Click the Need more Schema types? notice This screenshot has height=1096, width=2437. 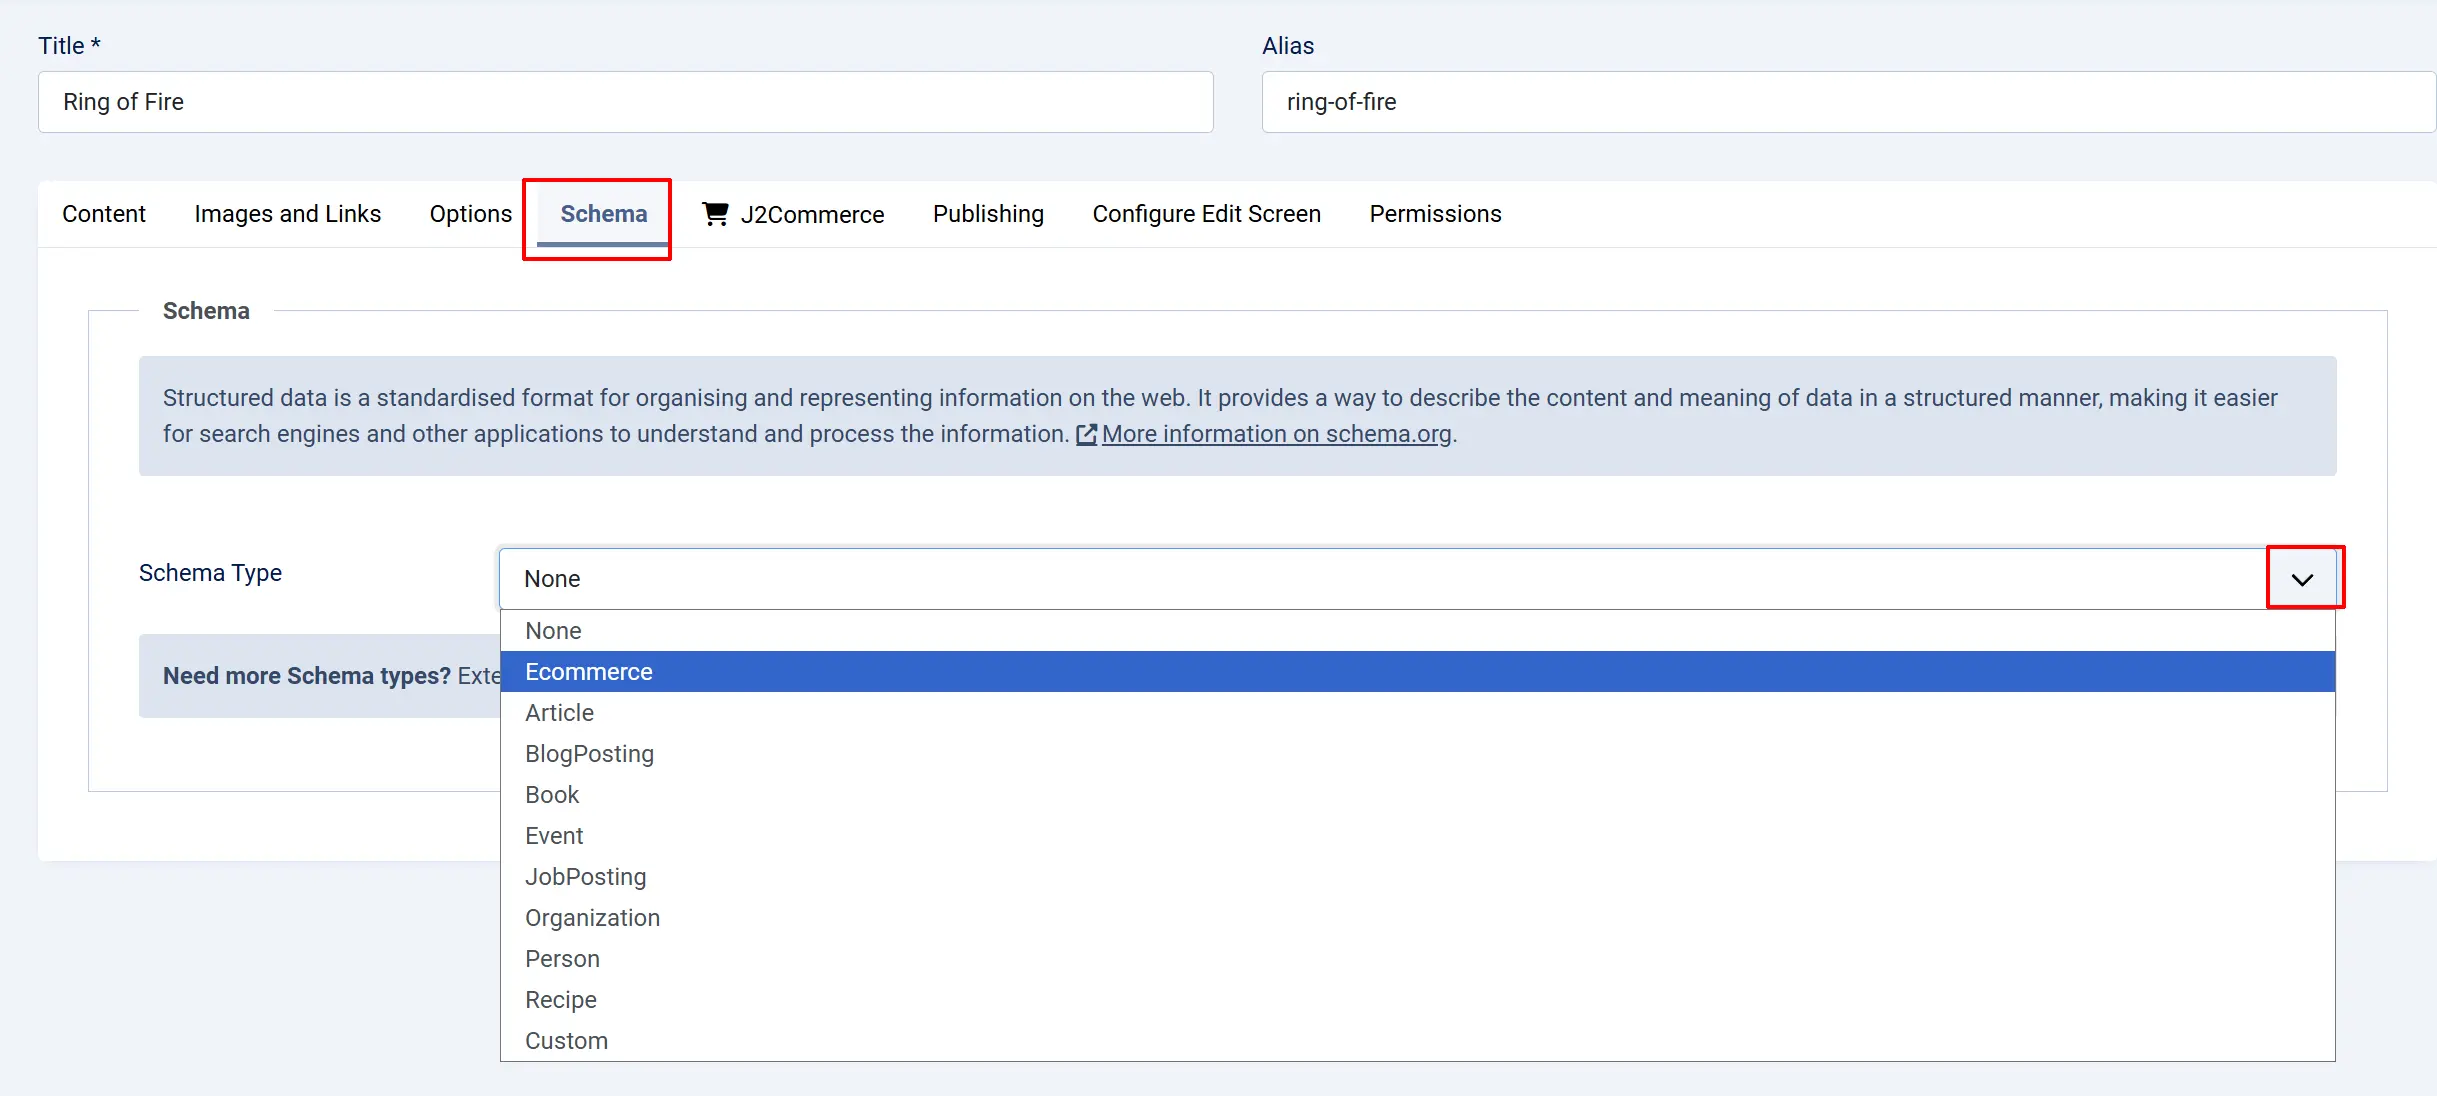coord(320,676)
